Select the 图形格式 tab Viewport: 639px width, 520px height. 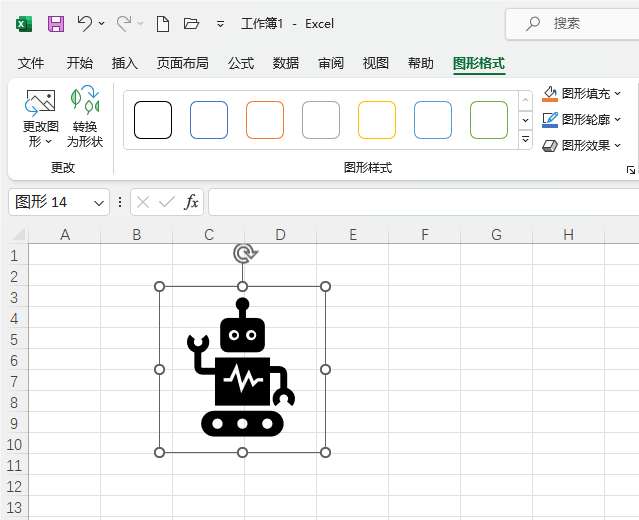(479, 64)
